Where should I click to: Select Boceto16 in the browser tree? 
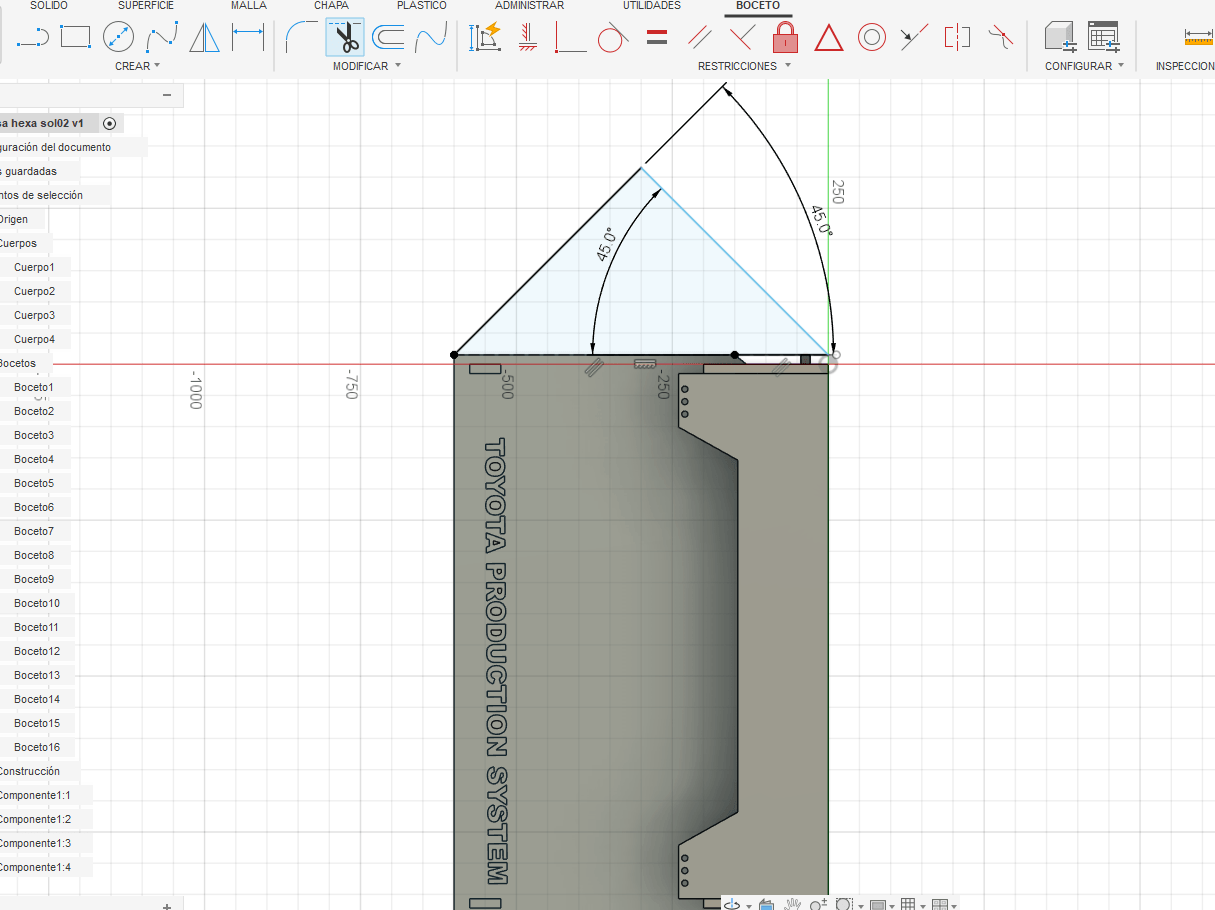(37, 747)
